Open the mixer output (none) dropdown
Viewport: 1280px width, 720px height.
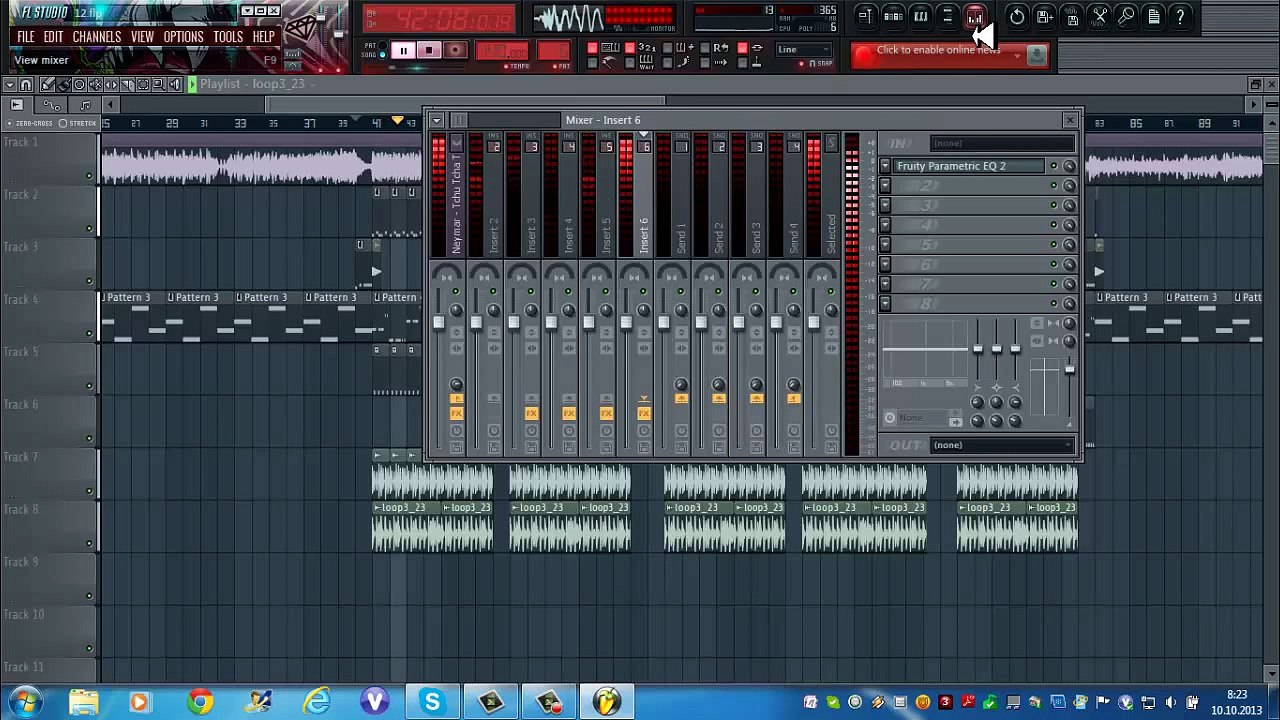(x=1002, y=445)
